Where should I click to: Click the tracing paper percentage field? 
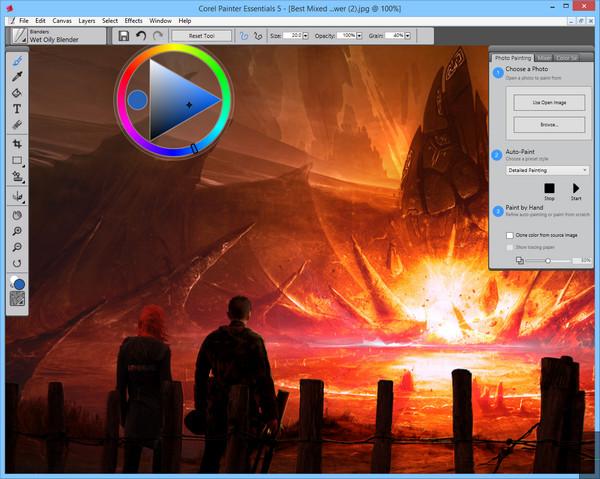[x=582, y=261]
